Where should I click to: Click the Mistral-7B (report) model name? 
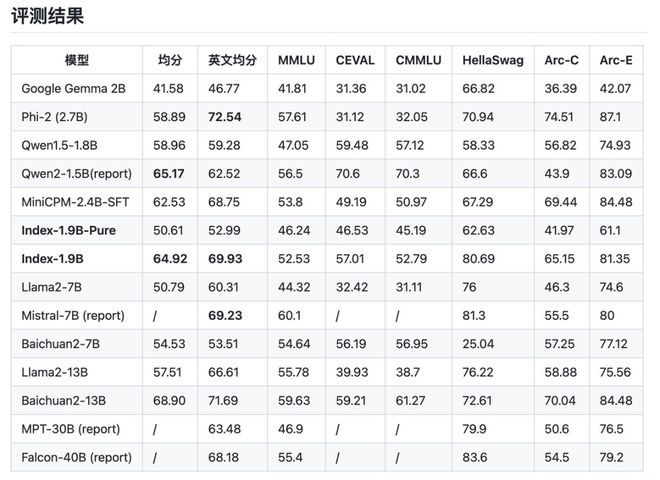73,315
